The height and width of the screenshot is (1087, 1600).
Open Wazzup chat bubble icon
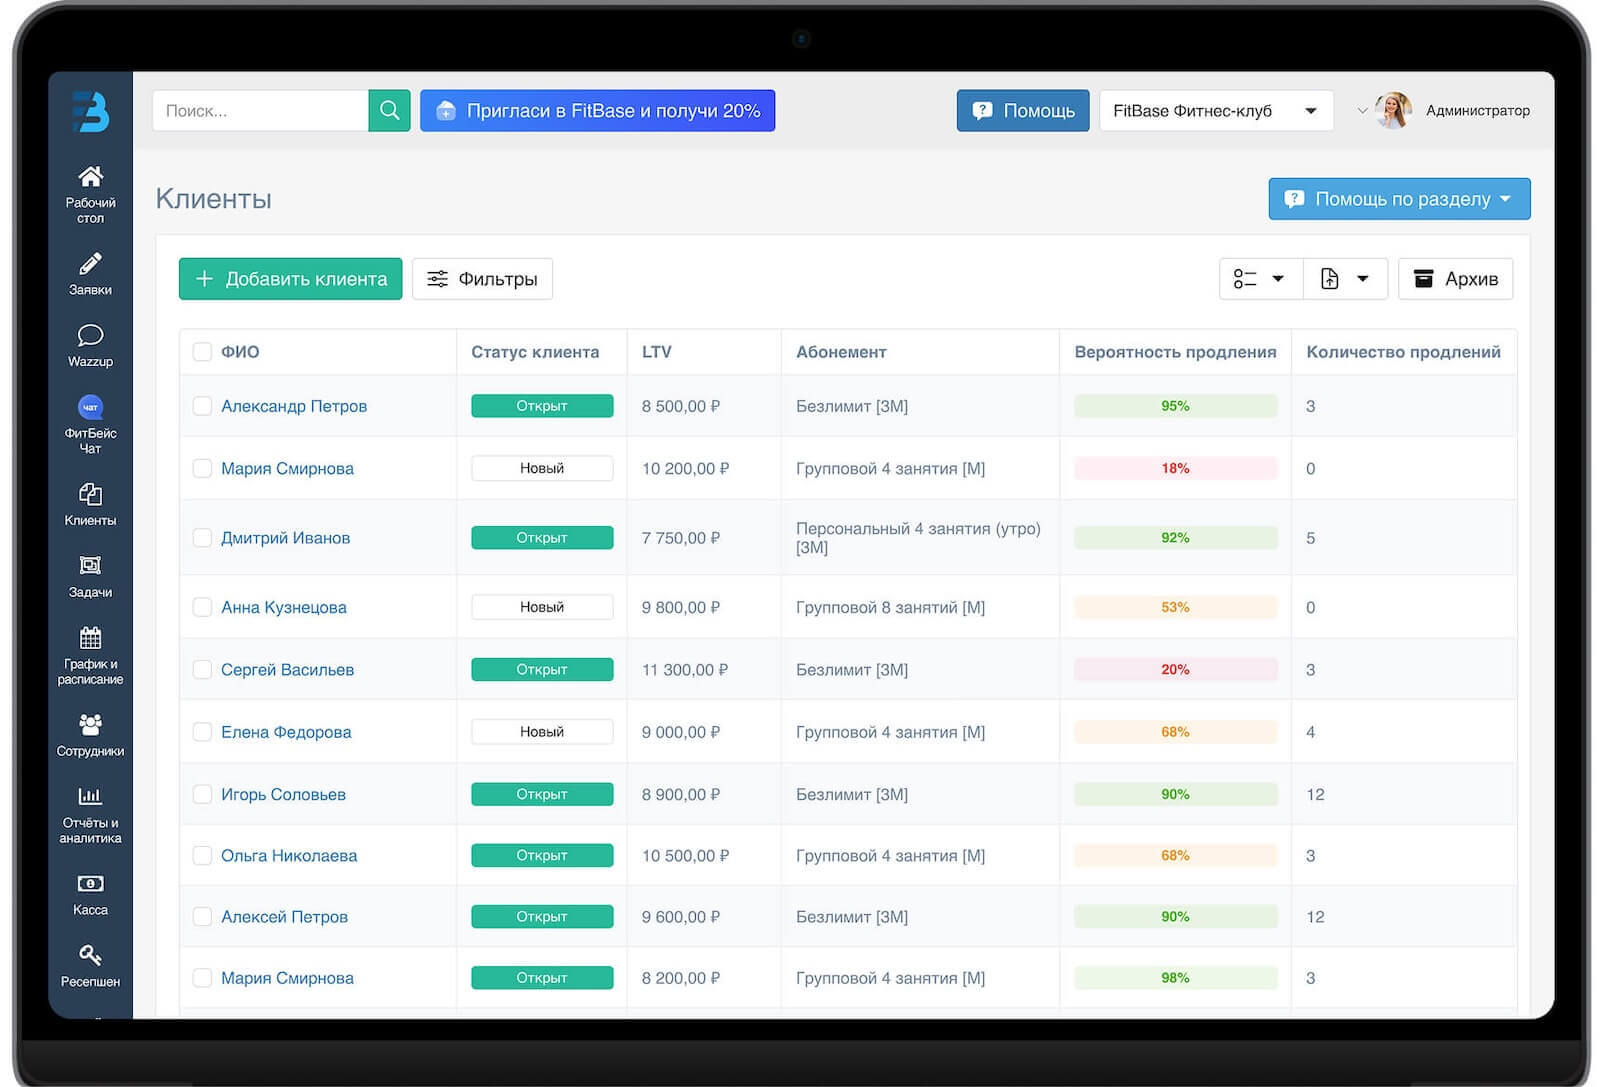pos(90,335)
